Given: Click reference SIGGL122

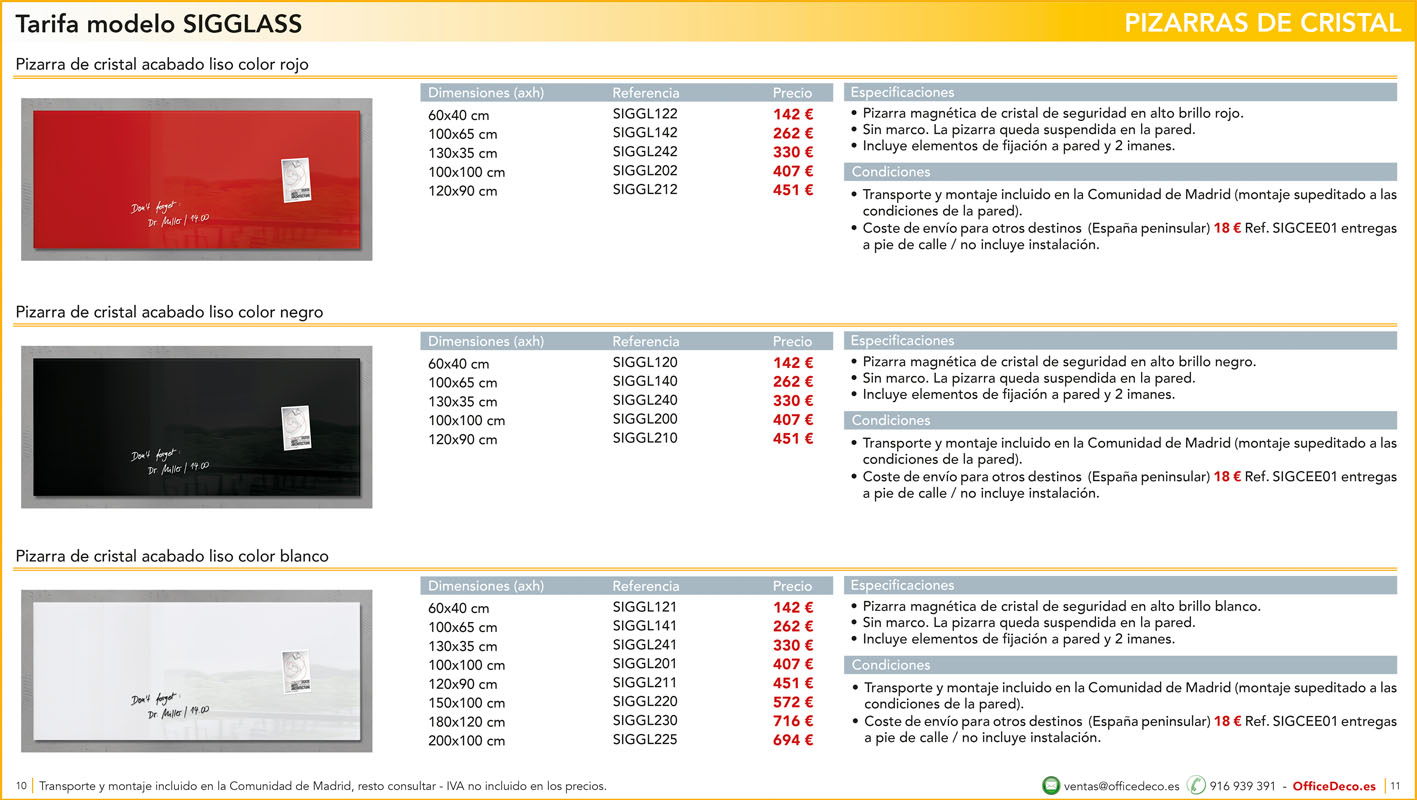Looking at the screenshot, I should point(645,114).
